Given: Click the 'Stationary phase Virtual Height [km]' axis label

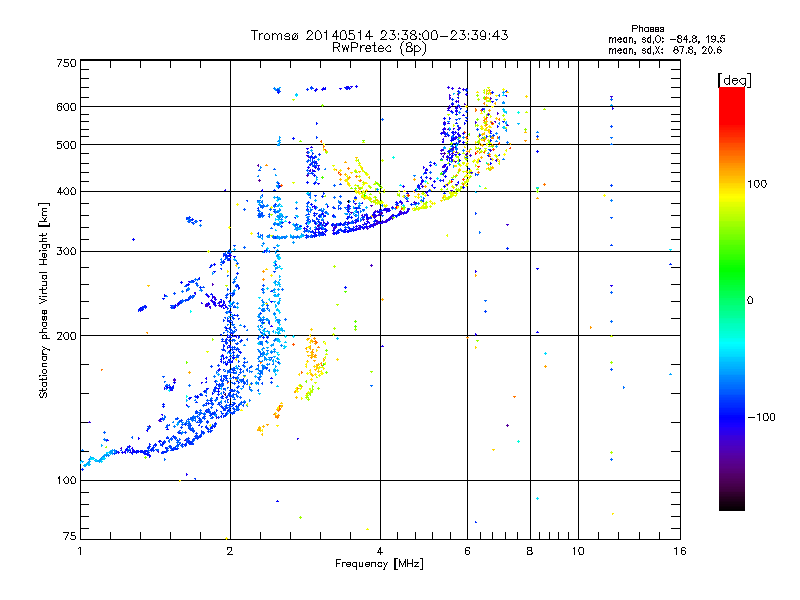Looking at the screenshot, I should point(43,301).
